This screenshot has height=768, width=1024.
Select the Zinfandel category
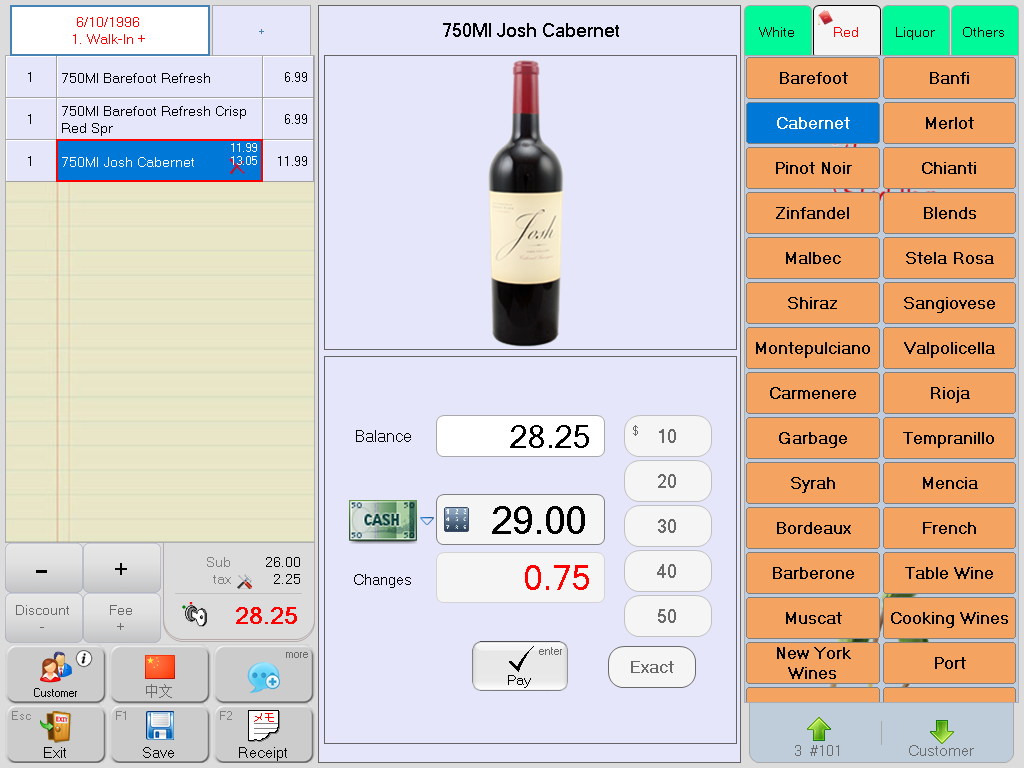coord(813,213)
